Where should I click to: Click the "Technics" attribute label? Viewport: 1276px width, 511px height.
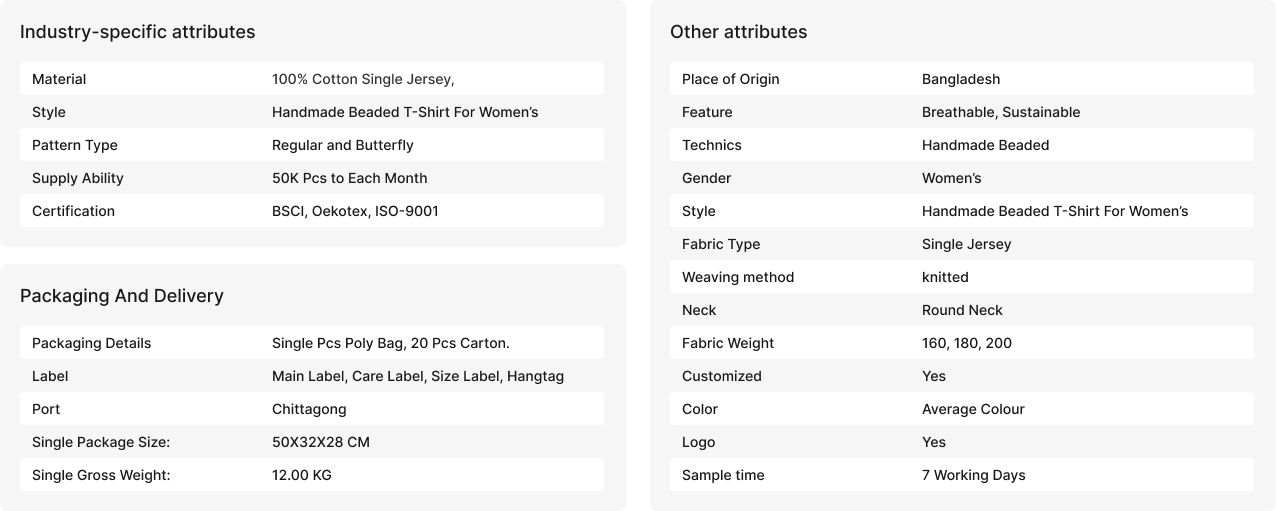pyautogui.click(x=711, y=145)
